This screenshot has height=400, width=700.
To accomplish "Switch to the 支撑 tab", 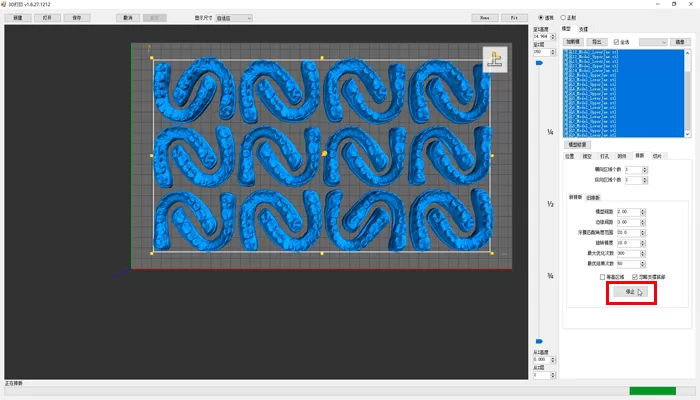I will [x=583, y=30].
